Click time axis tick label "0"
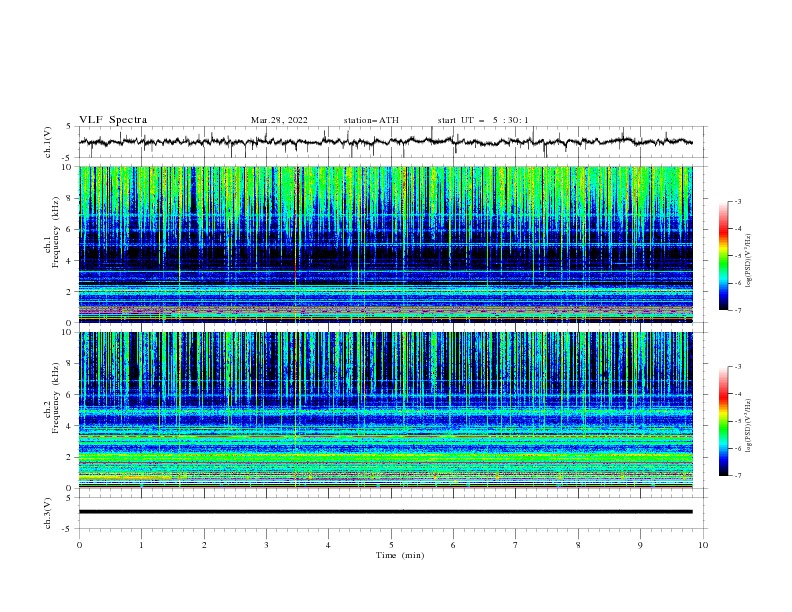The width and height of the screenshot is (792, 612). (79, 545)
